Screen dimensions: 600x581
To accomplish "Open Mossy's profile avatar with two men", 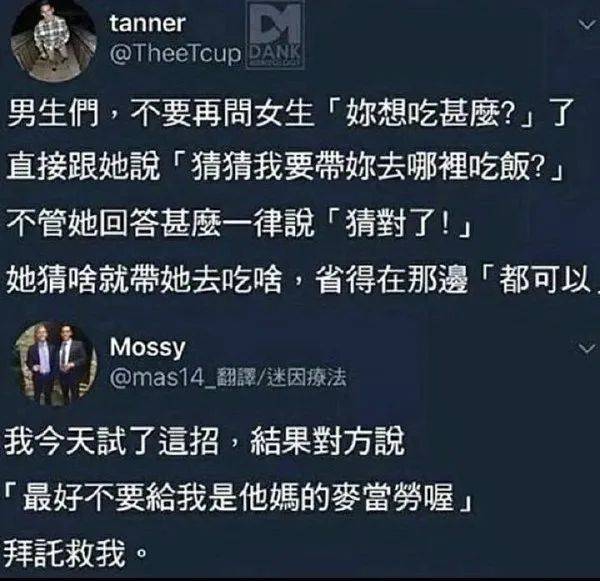I will click(54, 364).
